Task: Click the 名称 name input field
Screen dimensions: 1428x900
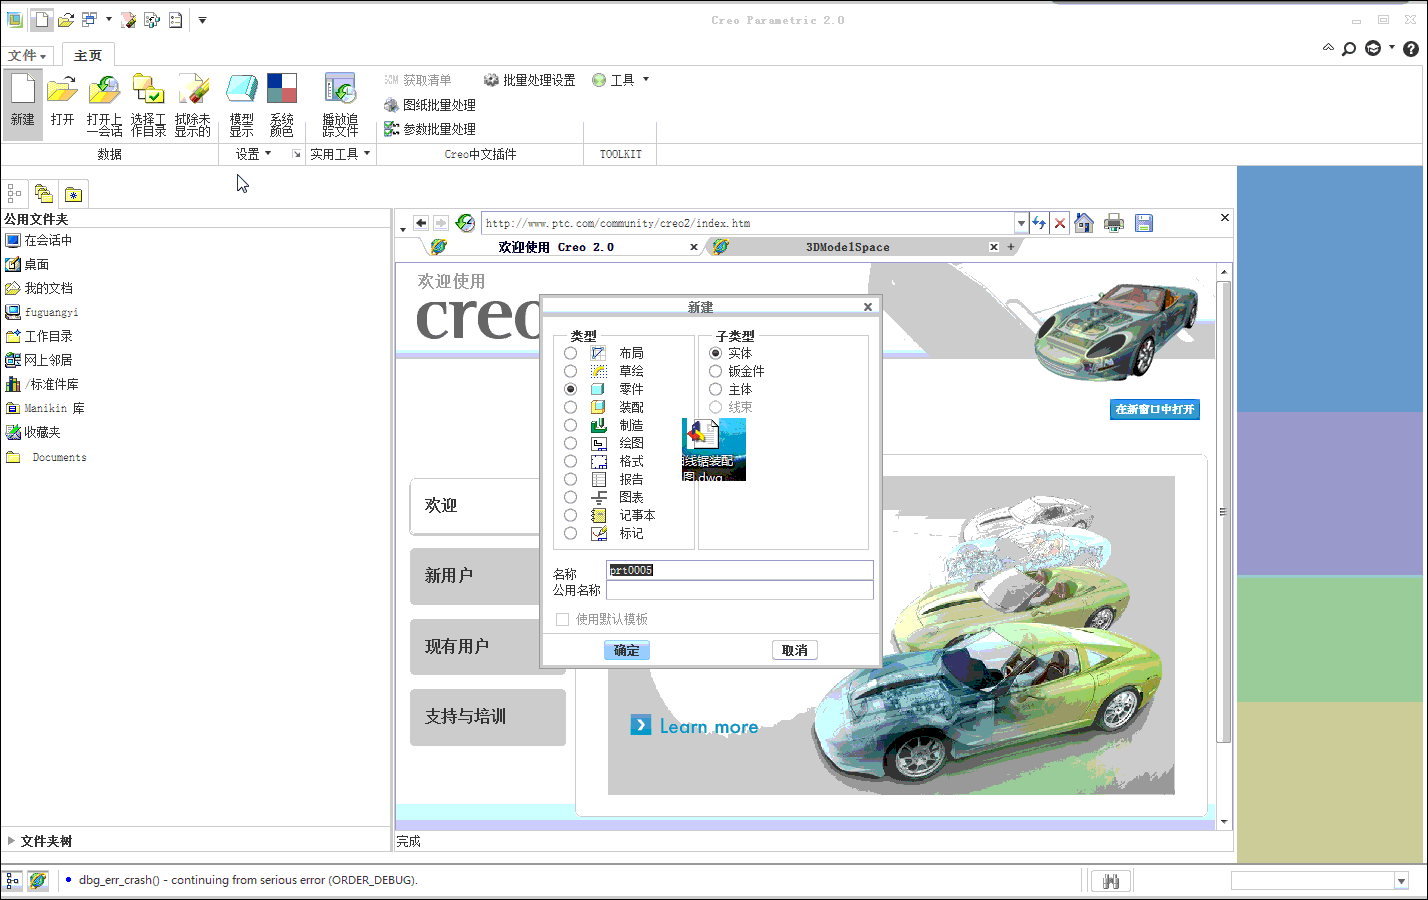Action: pyautogui.click(x=740, y=570)
